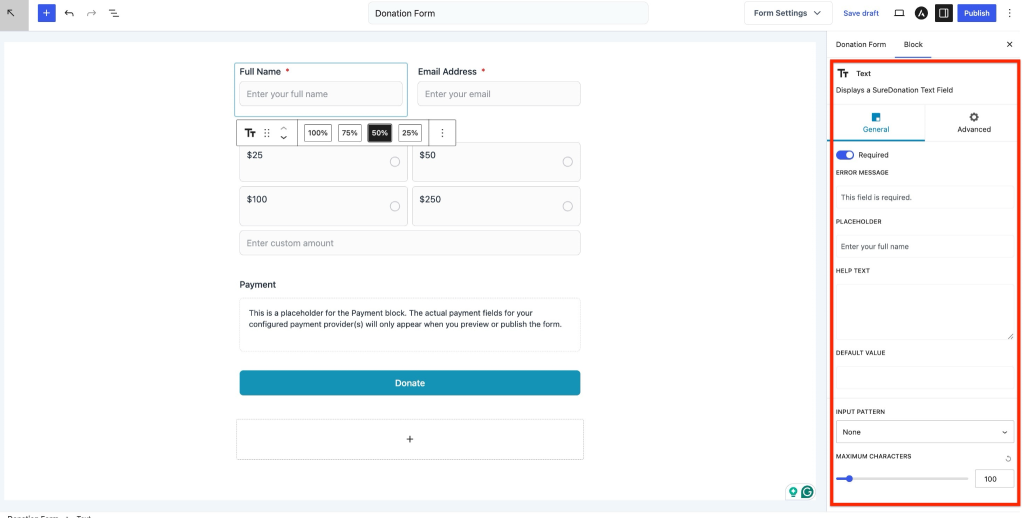The width and height of the screenshot is (1024, 518).
Task: Switch to the Donation Form sidebar tab
Action: pyautogui.click(x=861, y=44)
